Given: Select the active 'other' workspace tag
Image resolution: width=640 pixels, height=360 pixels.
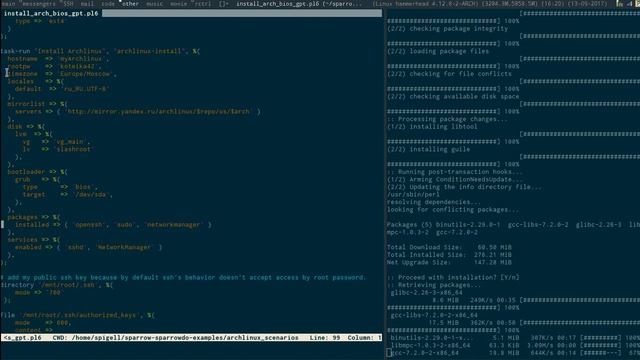Looking at the screenshot, I should (130, 4).
